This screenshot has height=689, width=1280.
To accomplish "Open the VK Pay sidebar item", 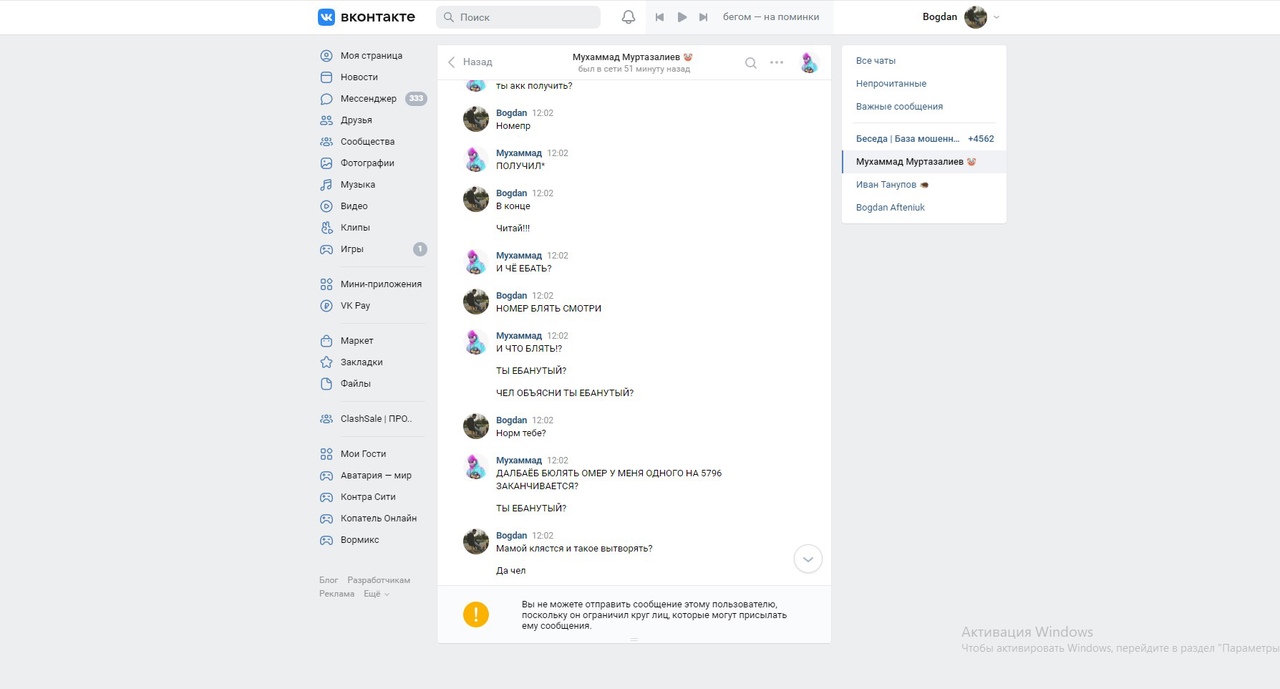I will [355, 306].
